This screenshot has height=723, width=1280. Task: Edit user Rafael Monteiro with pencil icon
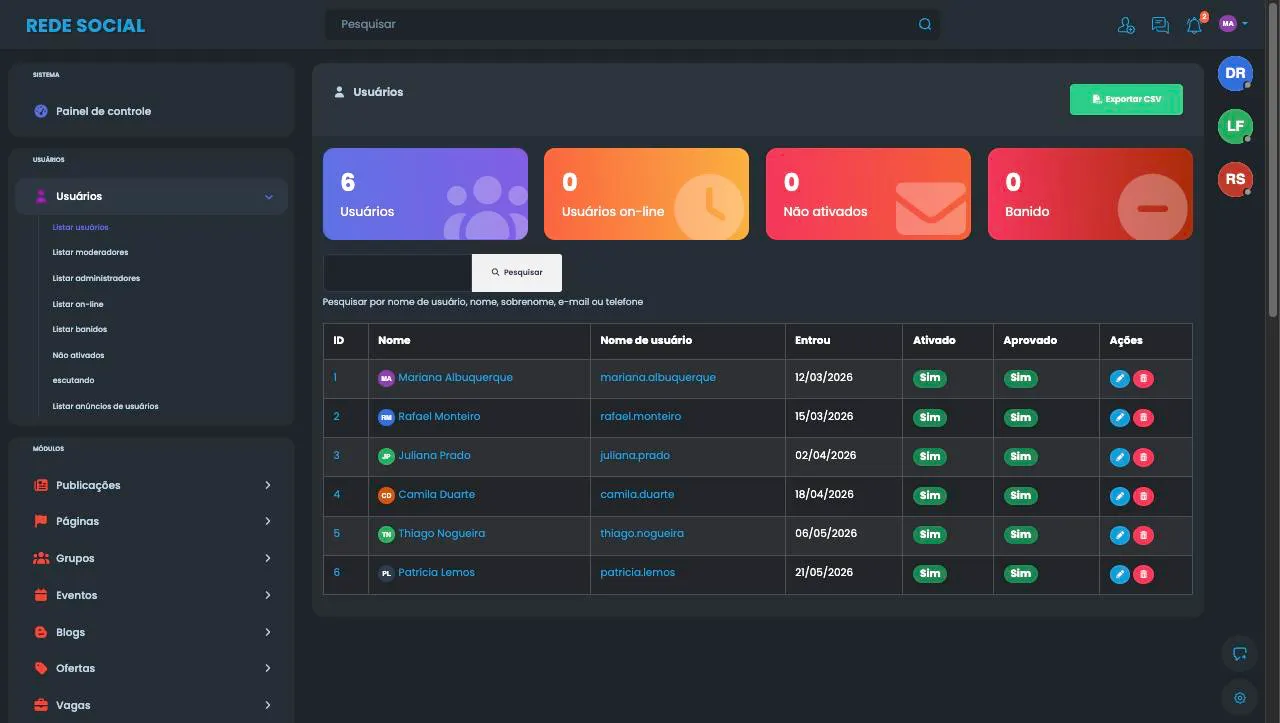(1120, 418)
